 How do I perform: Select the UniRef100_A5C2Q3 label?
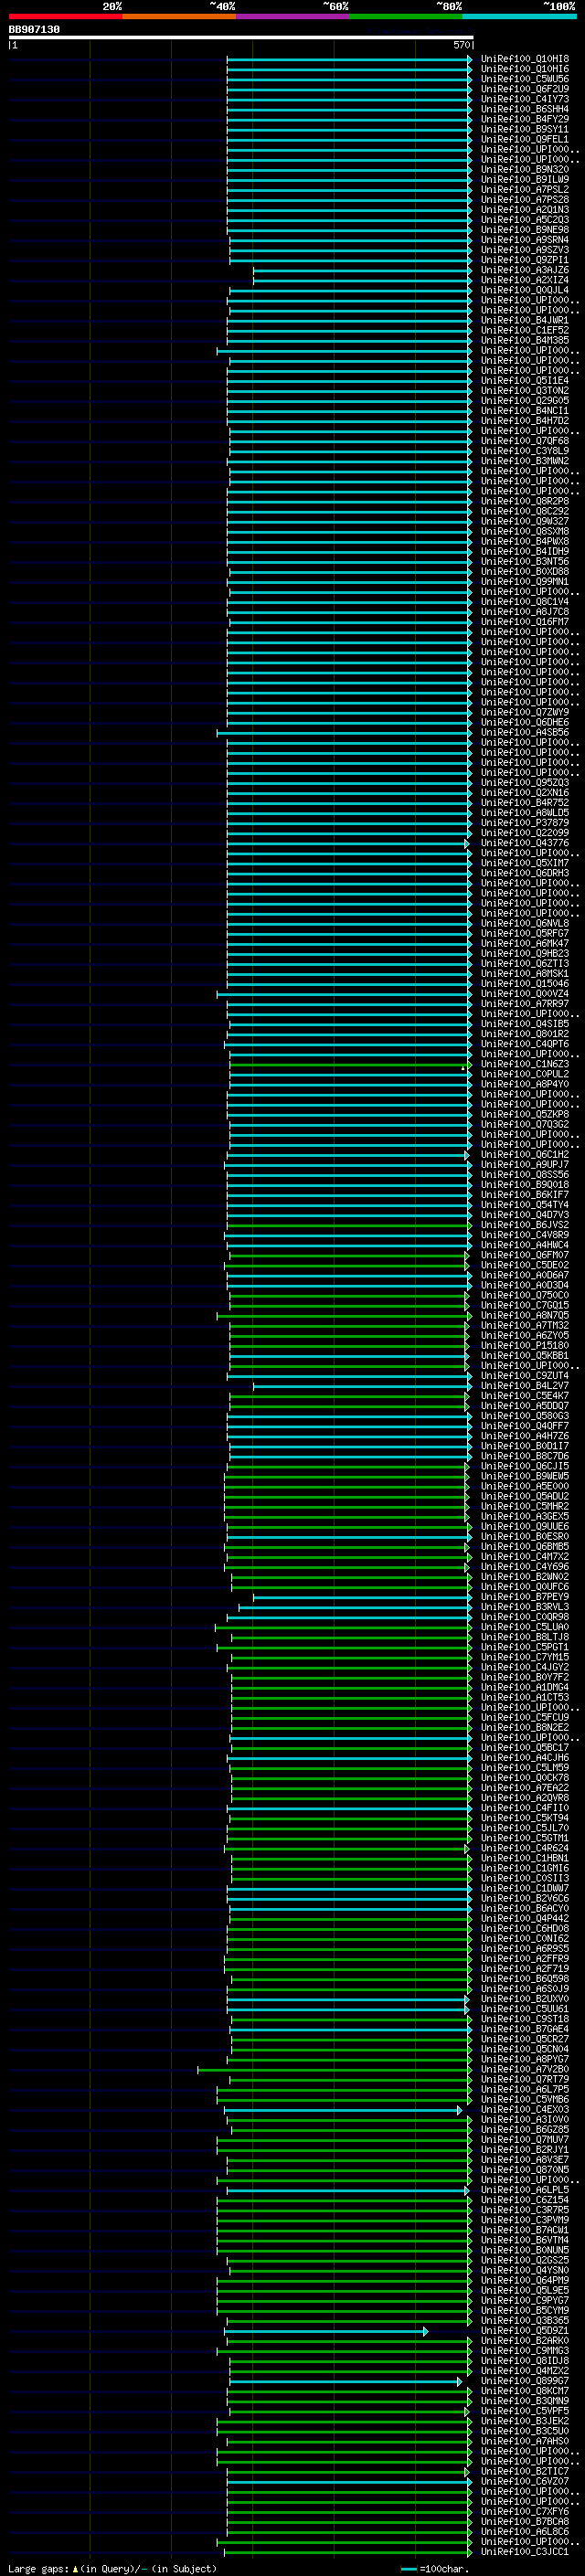coord(525,220)
